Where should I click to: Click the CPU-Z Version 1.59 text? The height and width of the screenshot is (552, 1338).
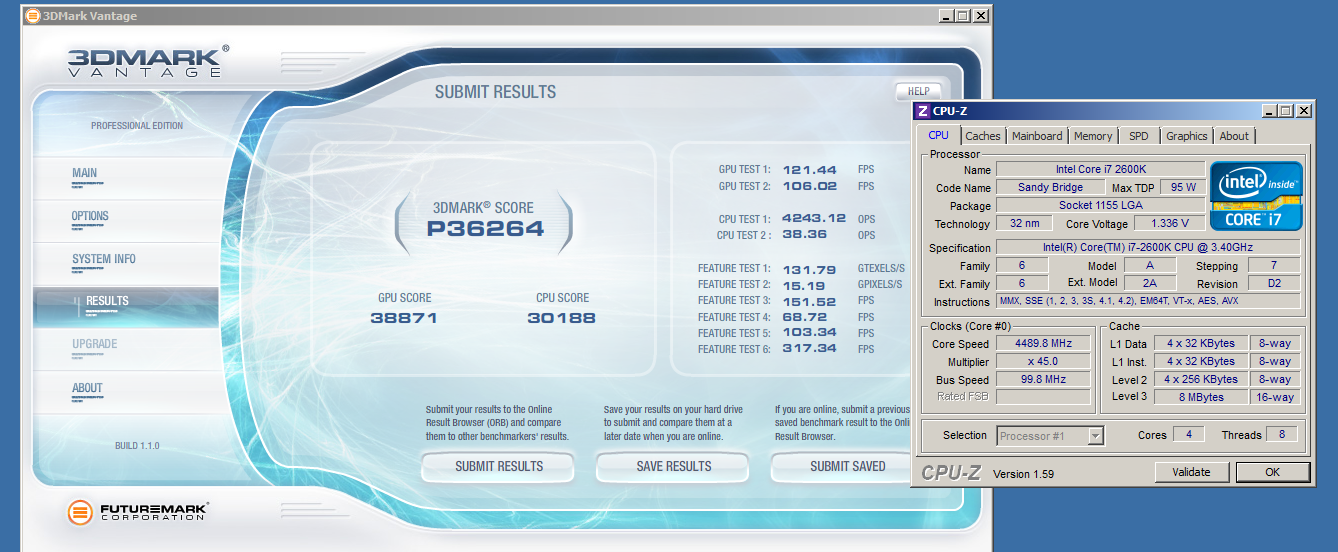tap(1022, 474)
